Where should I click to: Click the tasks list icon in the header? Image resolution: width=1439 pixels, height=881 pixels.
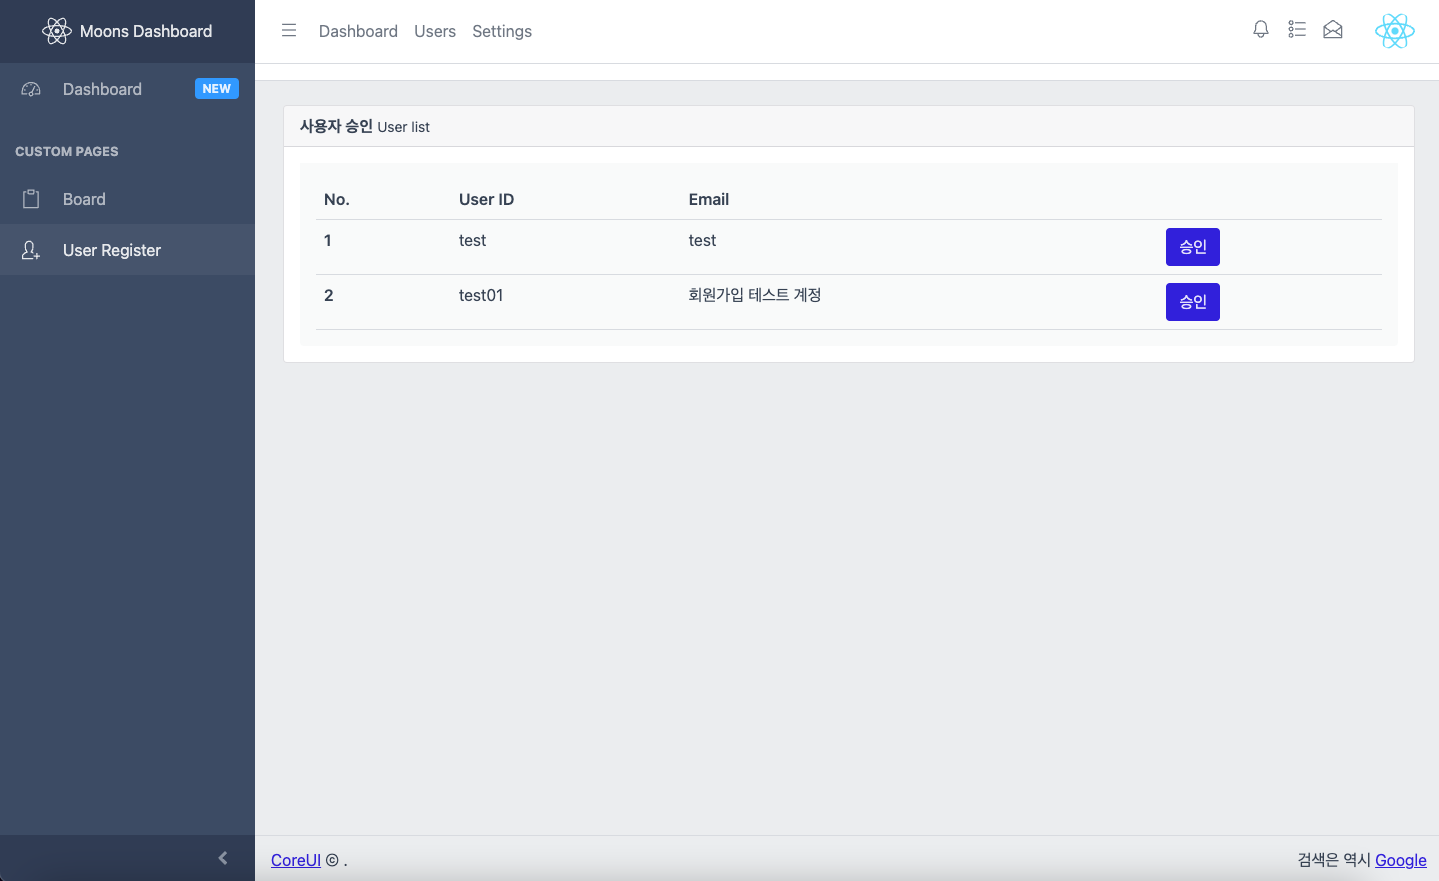pyautogui.click(x=1297, y=30)
